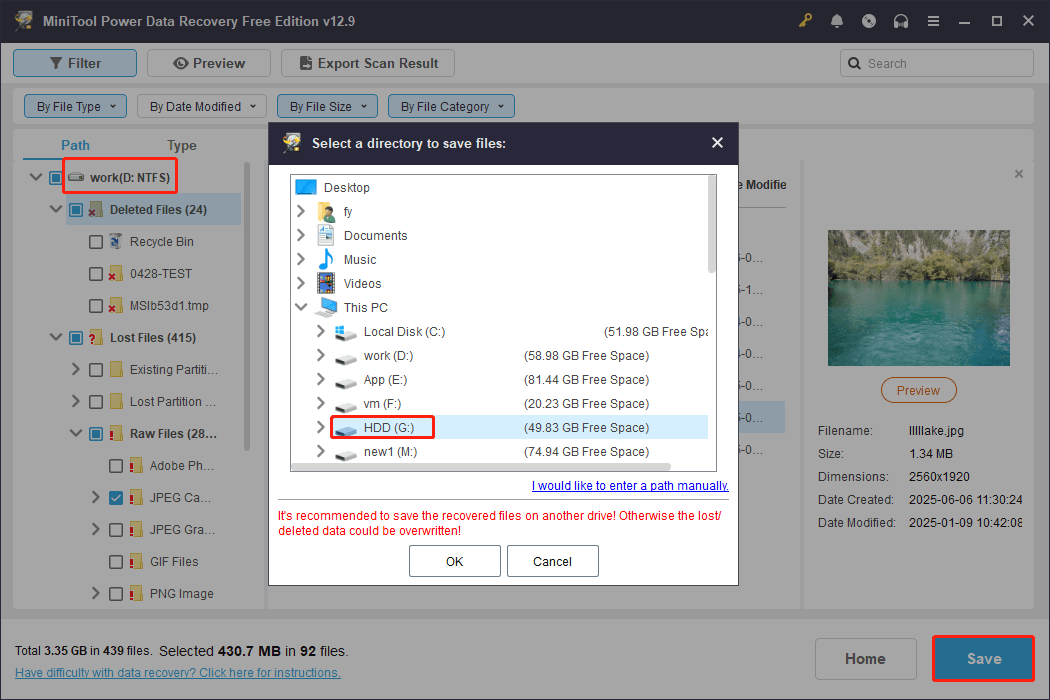Click the GIF Files folder icon
The image size is (1050, 700).
[x=136, y=561]
